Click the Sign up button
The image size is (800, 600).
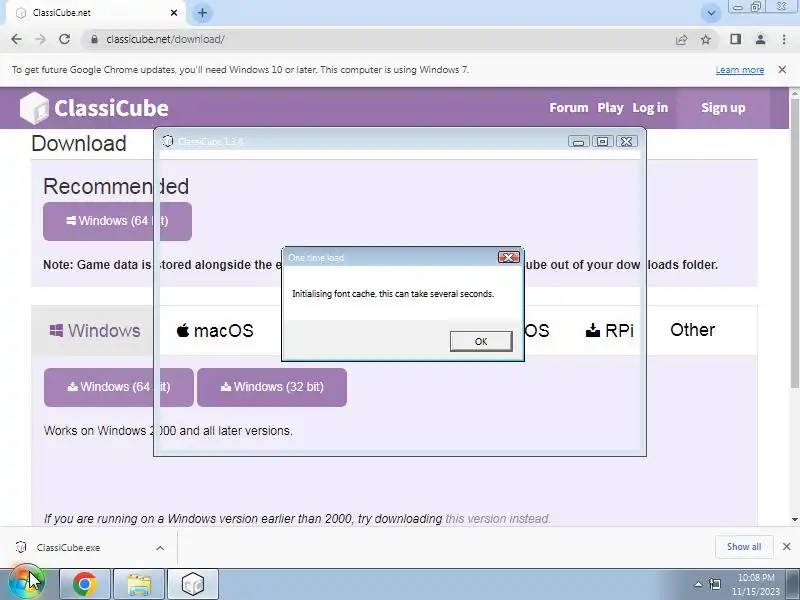coord(723,108)
